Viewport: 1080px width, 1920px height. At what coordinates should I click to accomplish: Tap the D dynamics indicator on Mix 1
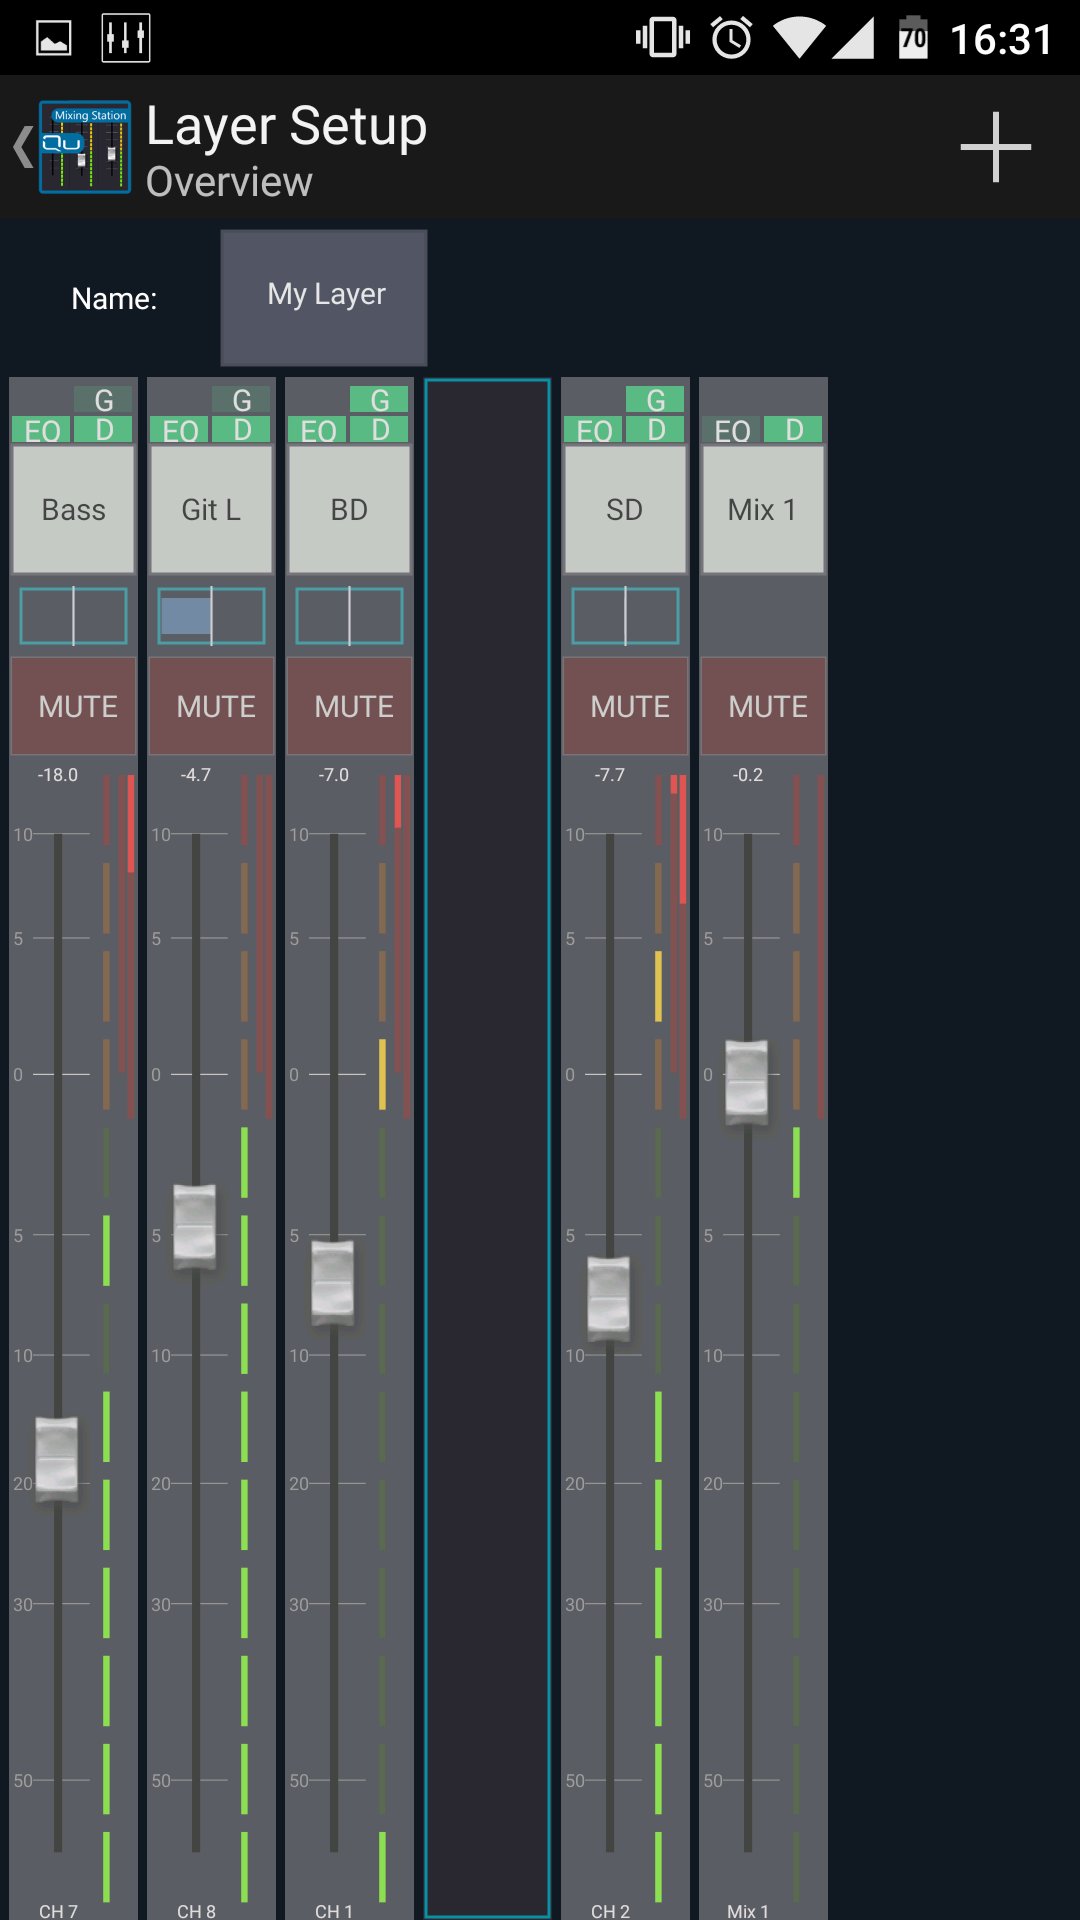coord(793,430)
